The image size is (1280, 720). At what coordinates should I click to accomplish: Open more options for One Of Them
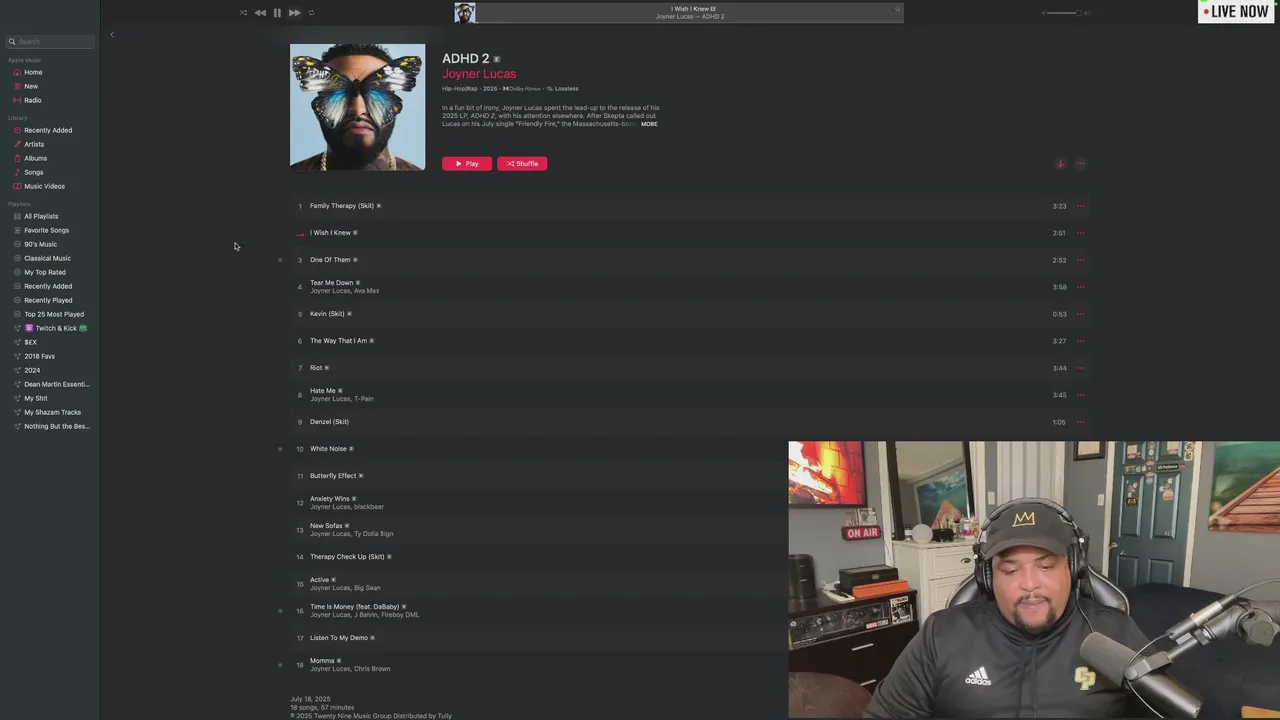[1080, 260]
